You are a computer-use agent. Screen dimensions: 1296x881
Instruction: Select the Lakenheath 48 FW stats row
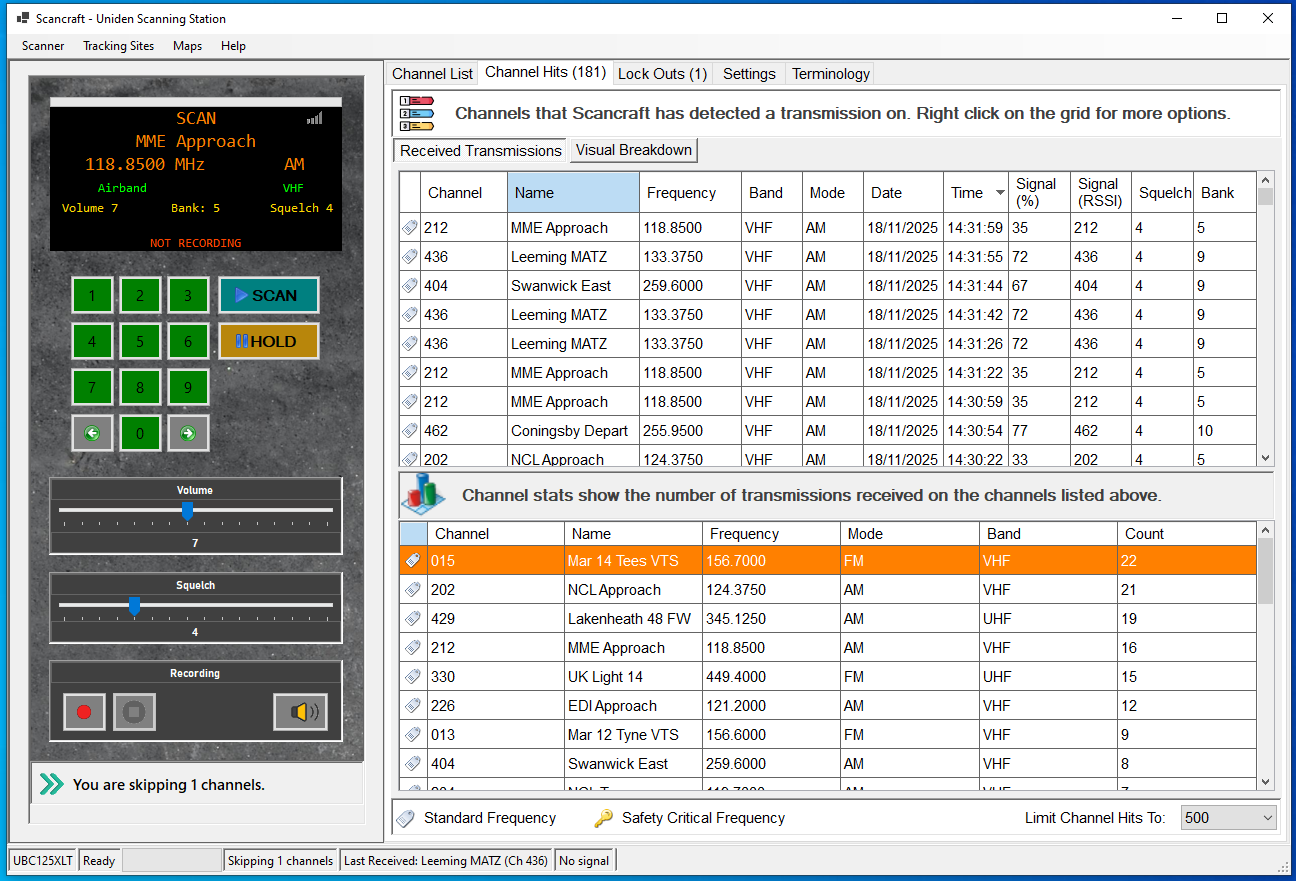(x=629, y=619)
